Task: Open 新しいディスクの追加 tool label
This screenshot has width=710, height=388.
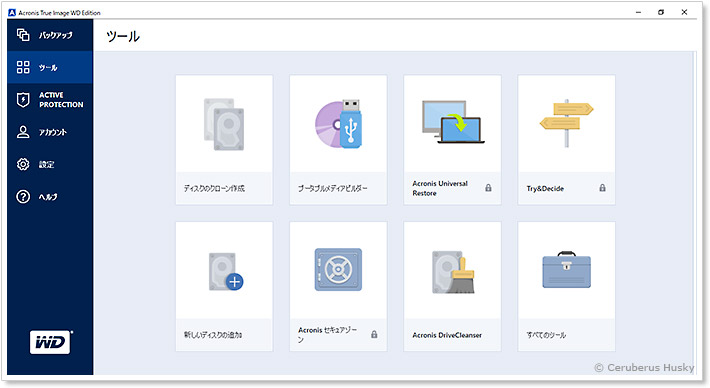Action: click(x=213, y=335)
